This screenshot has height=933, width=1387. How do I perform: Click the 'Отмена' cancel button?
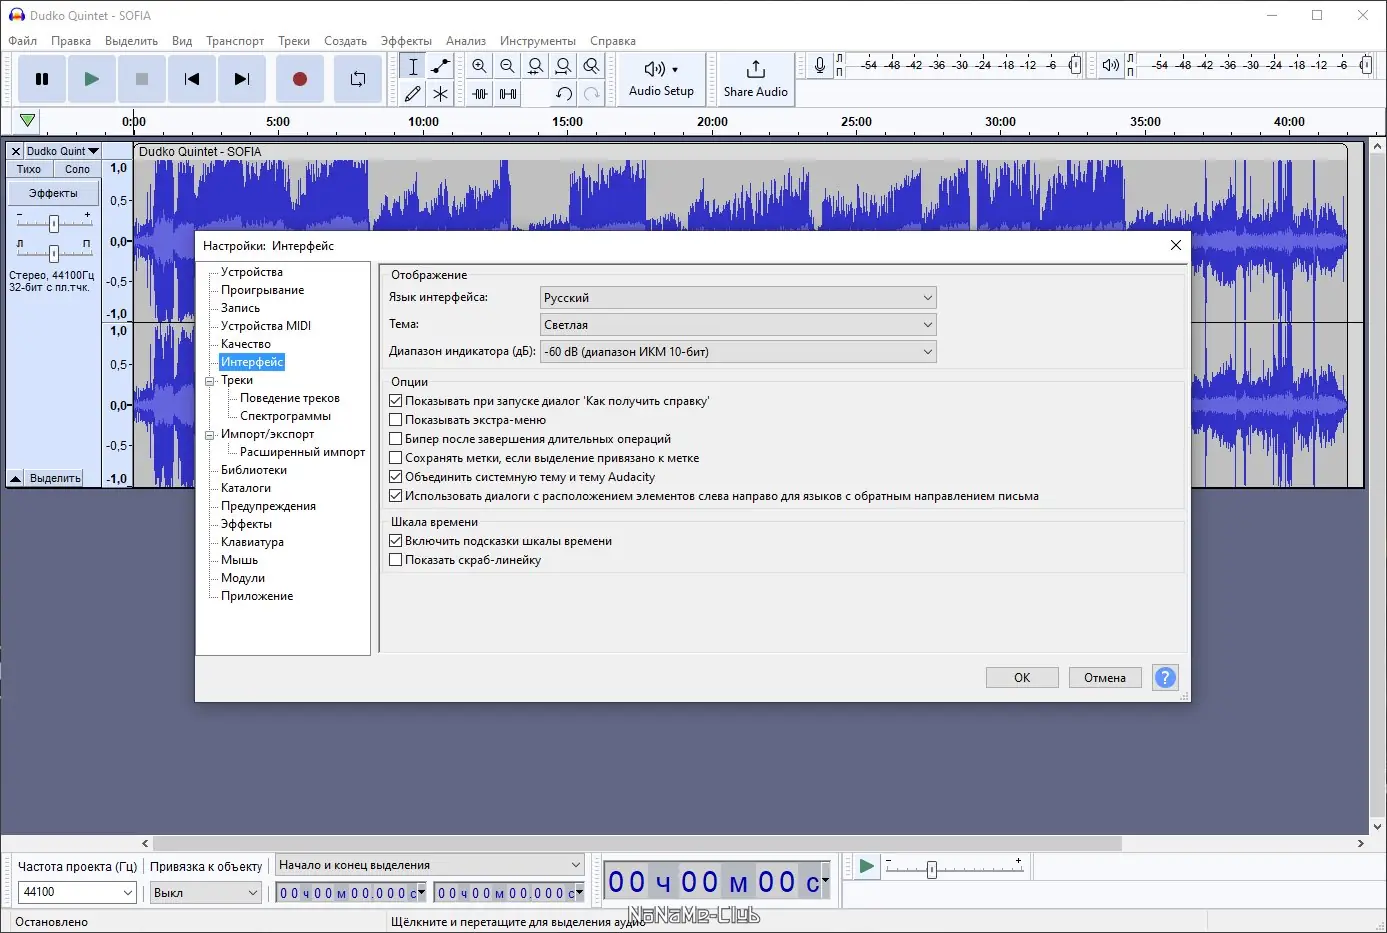point(1104,678)
